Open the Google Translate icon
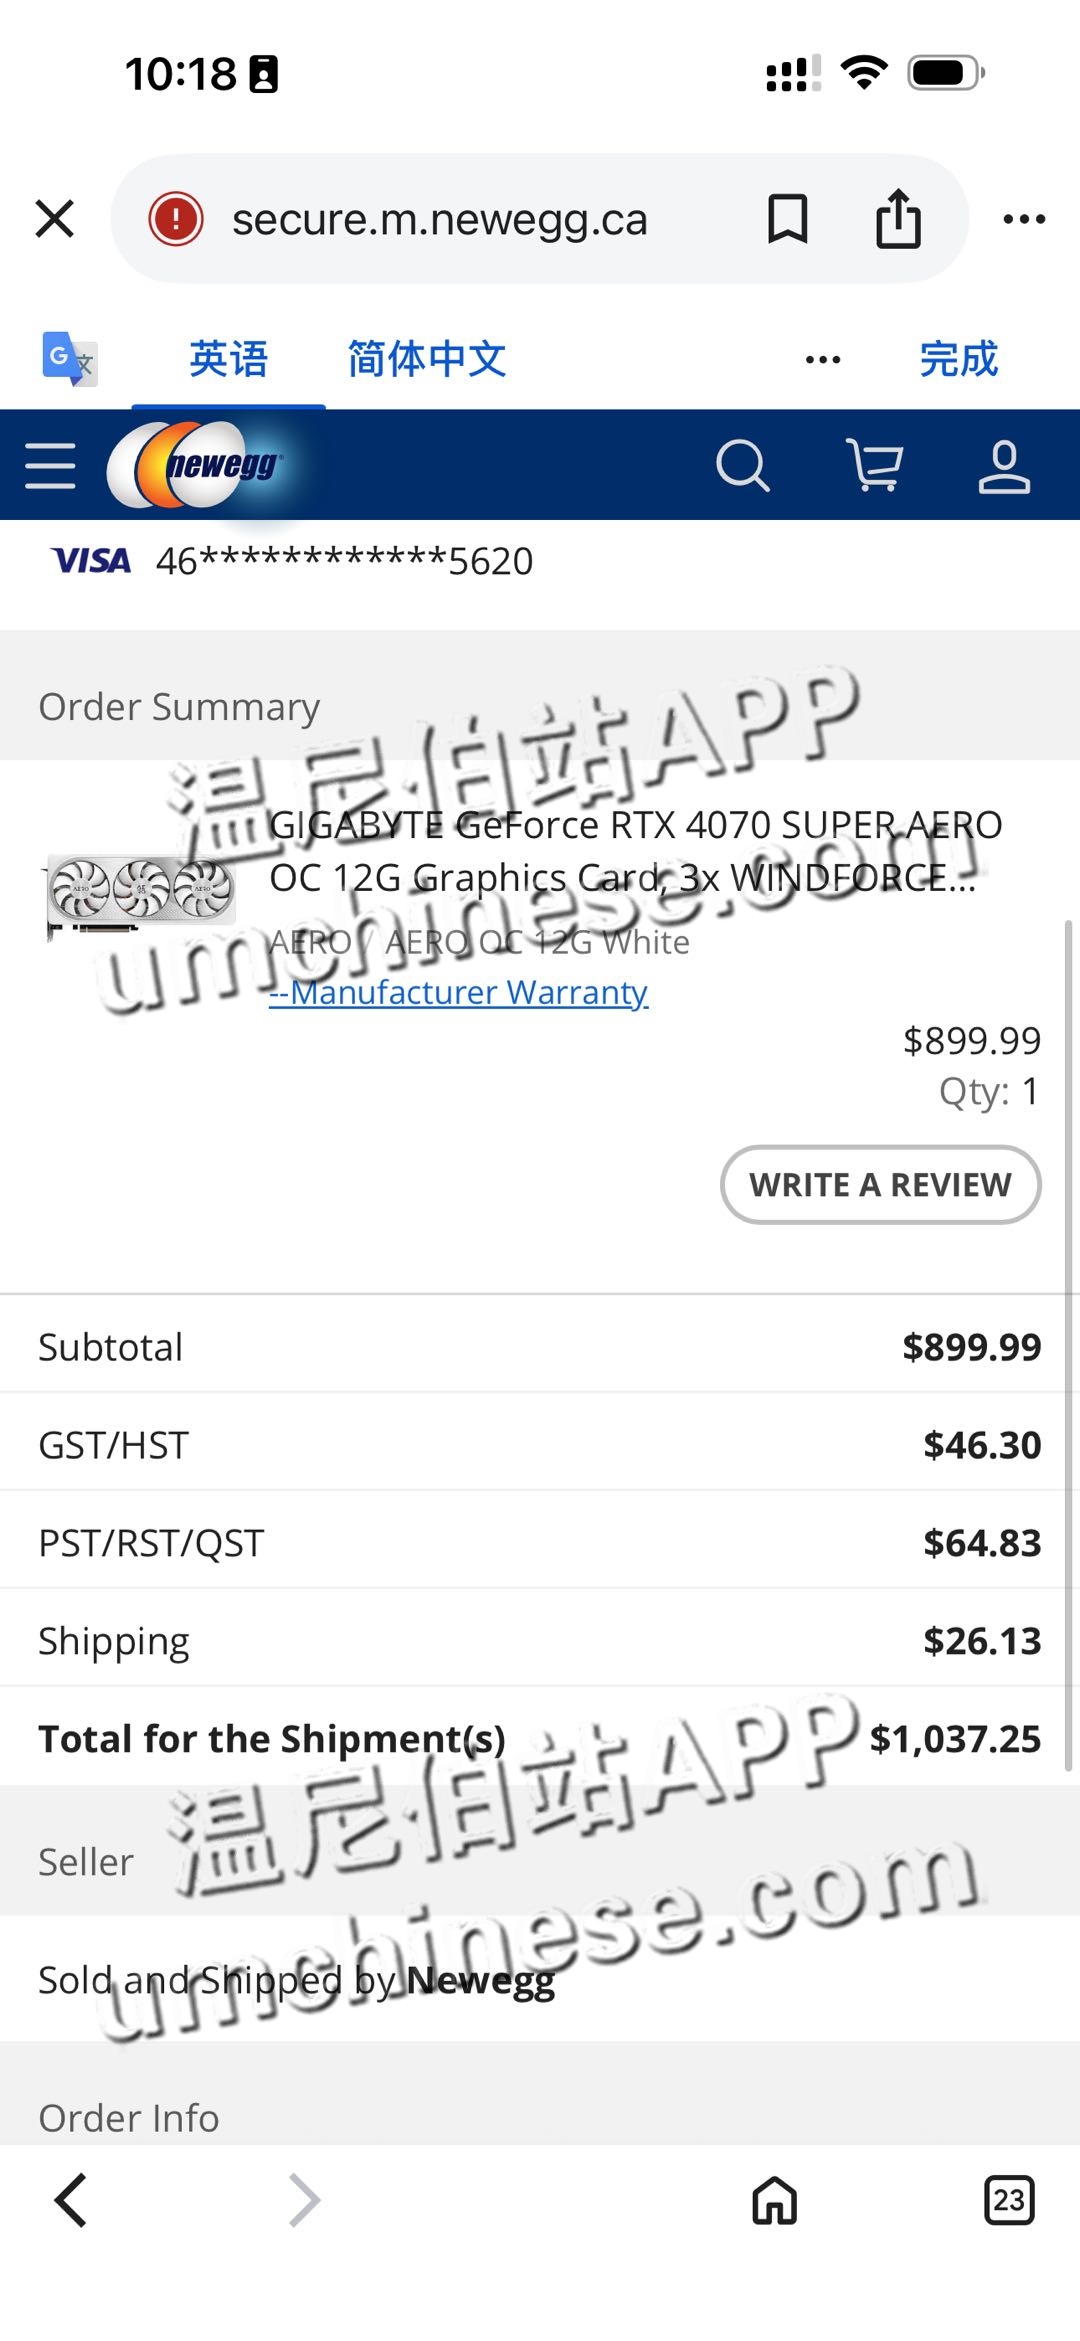Screen dimensions: 1080x2341 [69, 359]
